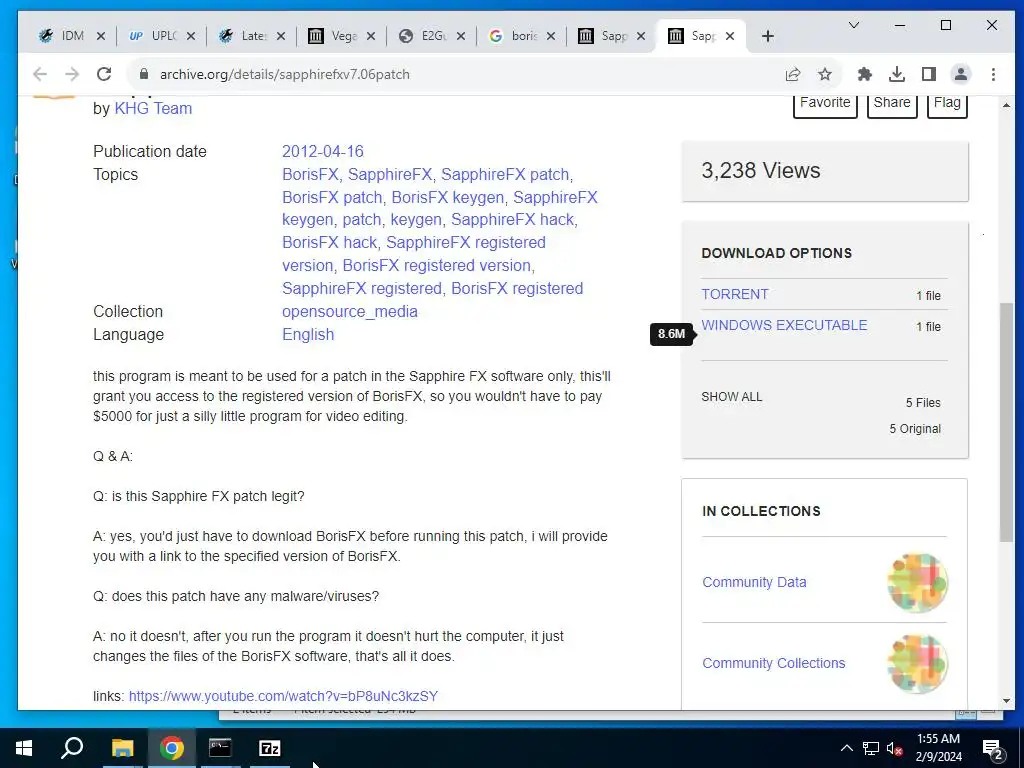Click the scrollbar down arrow

pos(1006,701)
